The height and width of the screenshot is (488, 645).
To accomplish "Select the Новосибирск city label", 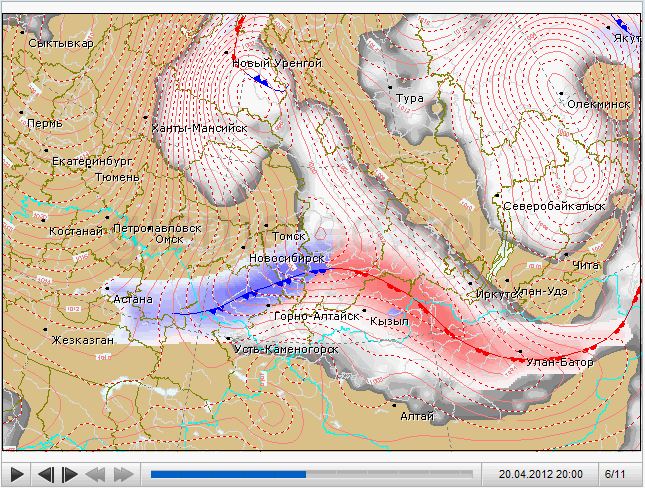I will coord(287,258).
